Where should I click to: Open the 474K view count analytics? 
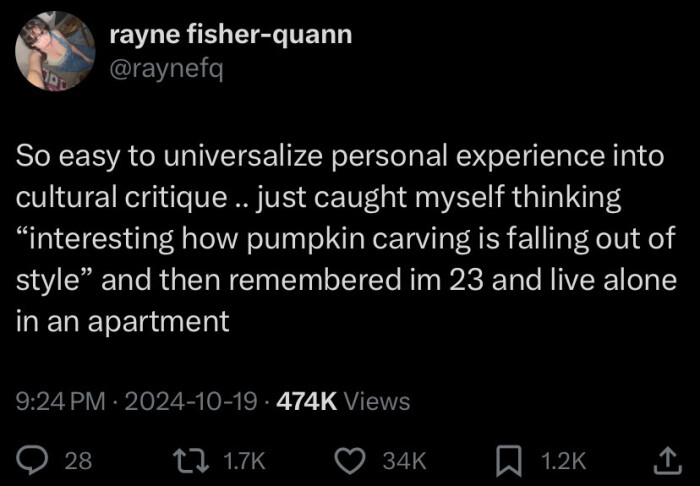pyautogui.click(x=305, y=401)
